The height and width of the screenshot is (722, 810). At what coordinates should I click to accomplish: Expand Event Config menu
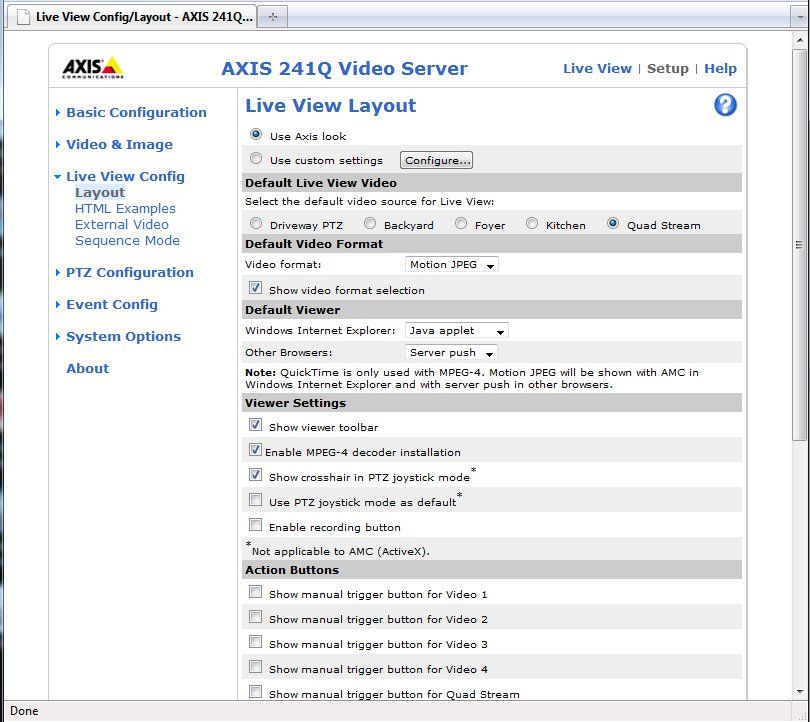click(x=112, y=305)
